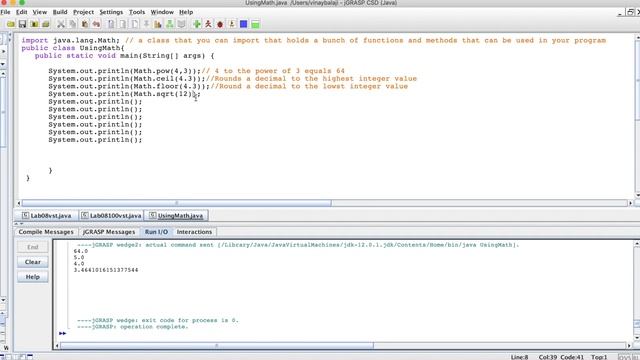Click right arrow of editor horizontal scrollbar
The height and width of the screenshot is (360, 640).
(x=631, y=203)
